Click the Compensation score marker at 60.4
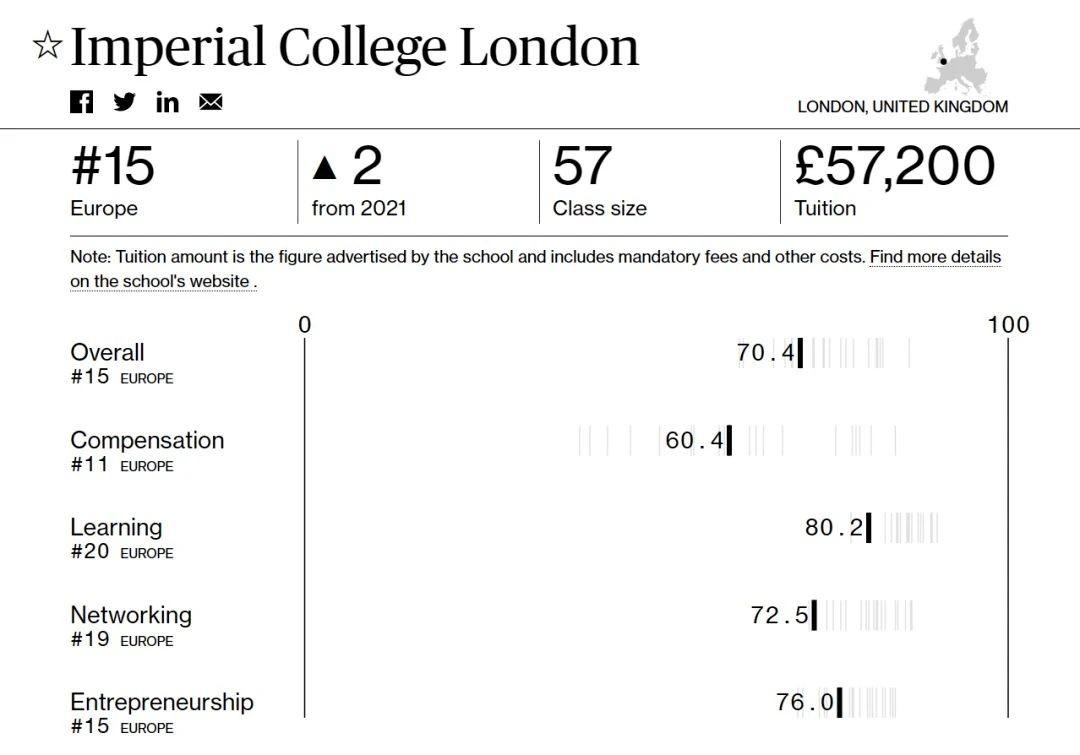 tap(729, 440)
